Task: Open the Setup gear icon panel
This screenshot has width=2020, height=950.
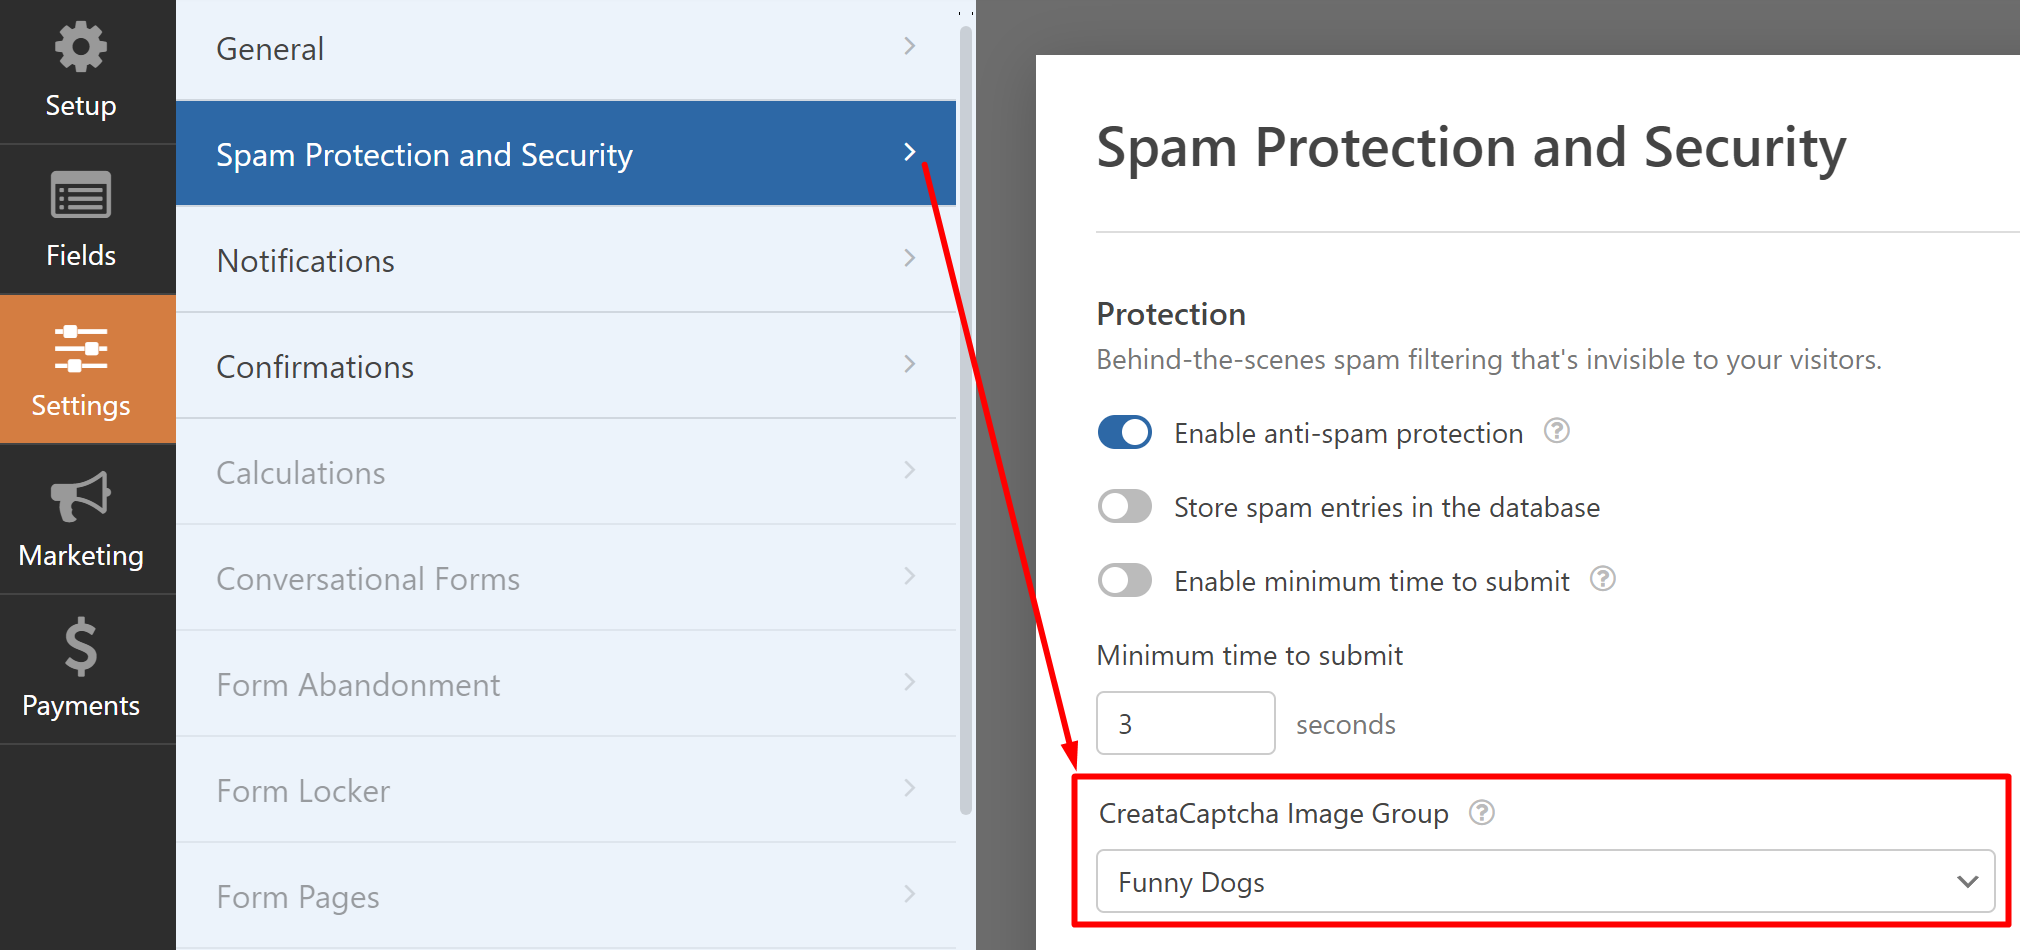Action: [x=80, y=48]
